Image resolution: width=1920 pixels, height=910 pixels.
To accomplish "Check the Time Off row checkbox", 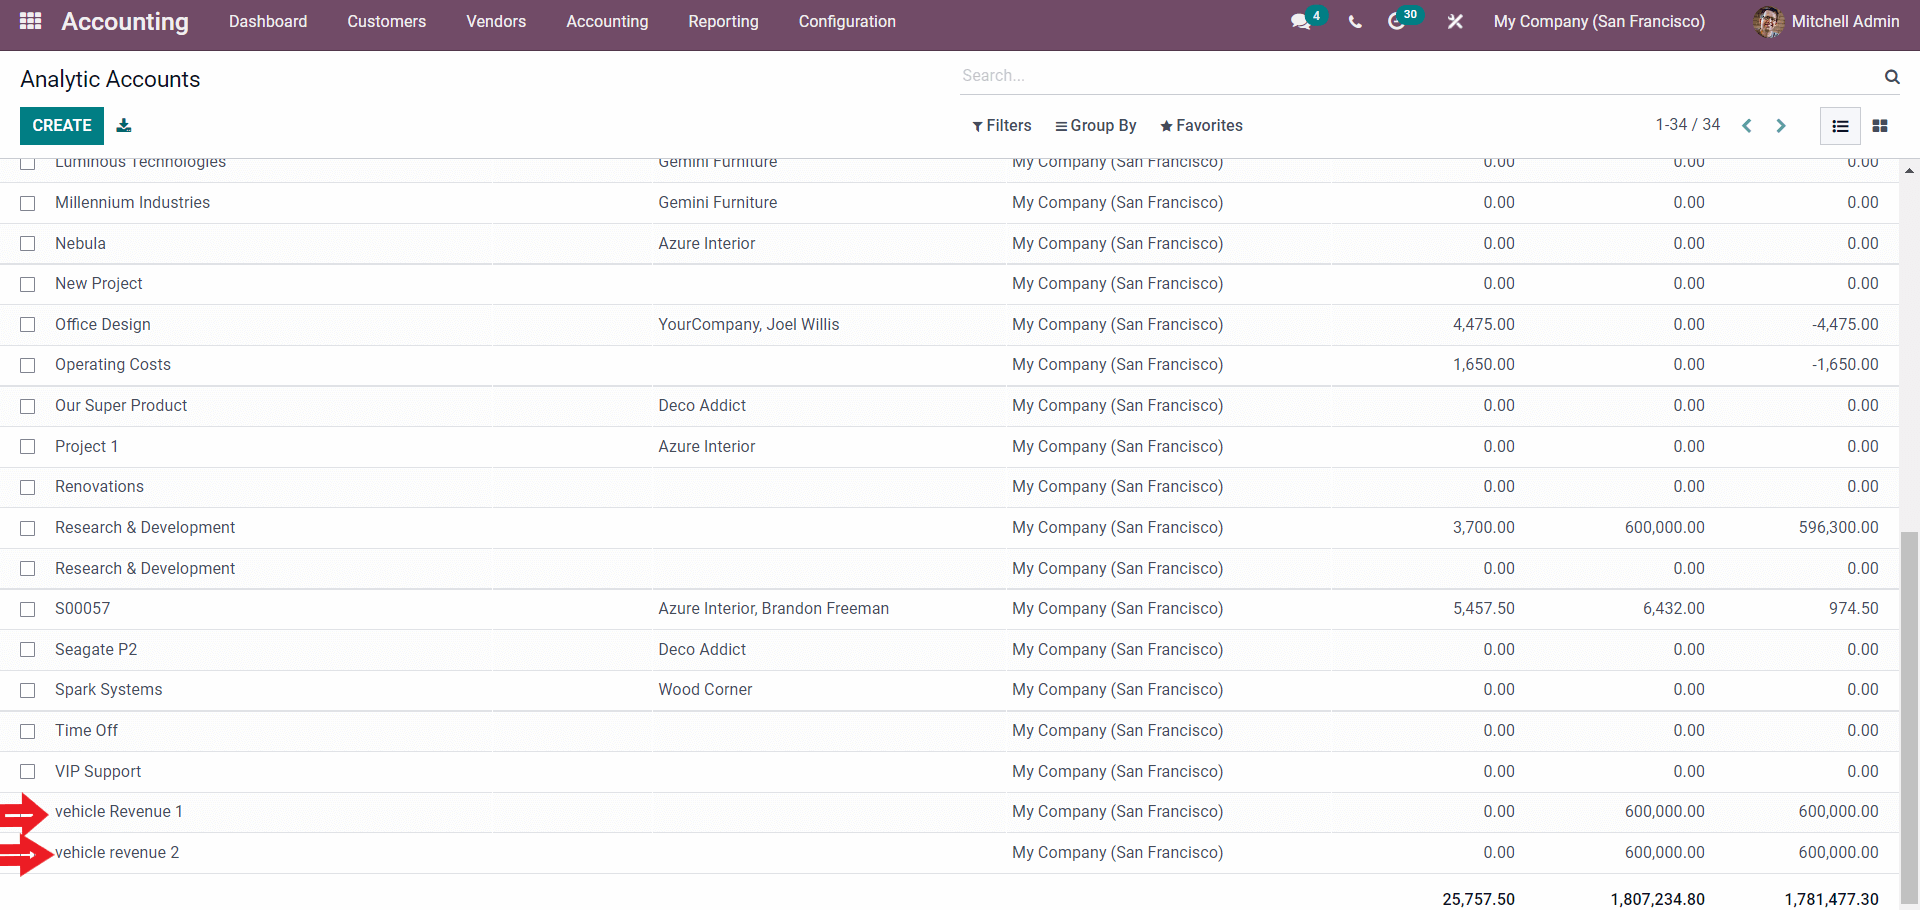I will pyautogui.click(x=28, y=731).
